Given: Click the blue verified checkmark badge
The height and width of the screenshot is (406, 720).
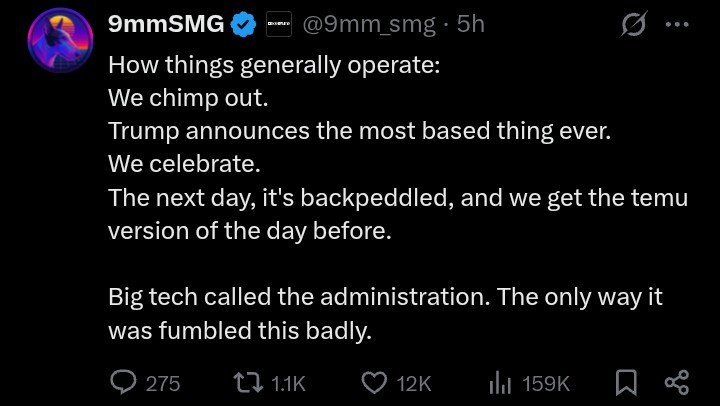Looking at the screenshot, I should coord(243,25).
